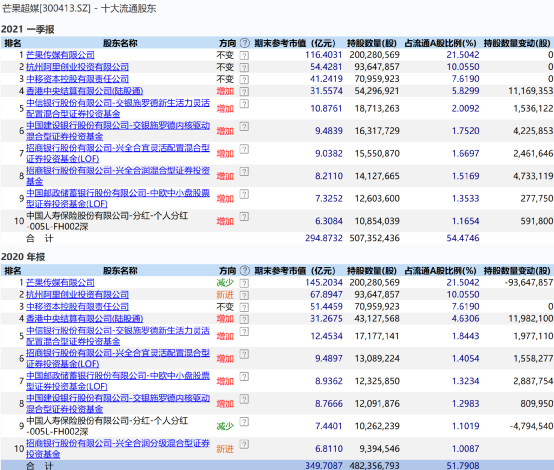
Task: Click 持股数量变动(股) header in 2020 table
Action: [x=517, y=271]
